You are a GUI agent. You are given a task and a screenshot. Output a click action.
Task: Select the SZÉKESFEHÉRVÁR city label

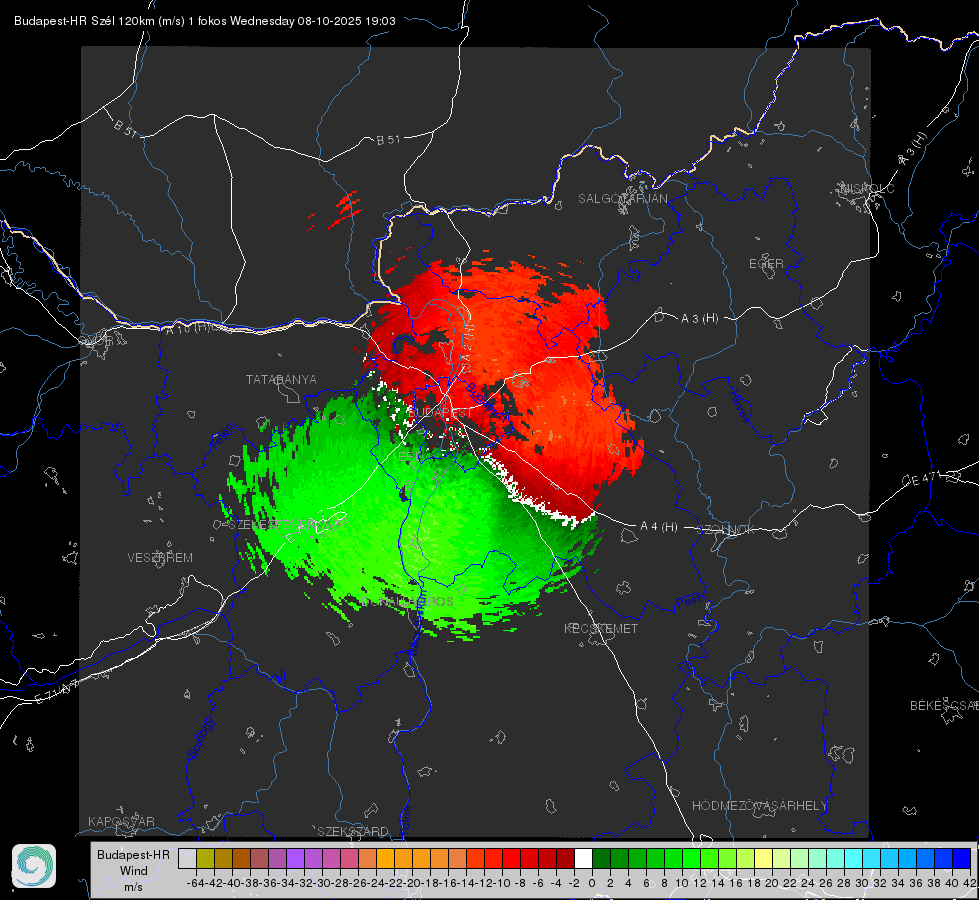tap(285, 525)
